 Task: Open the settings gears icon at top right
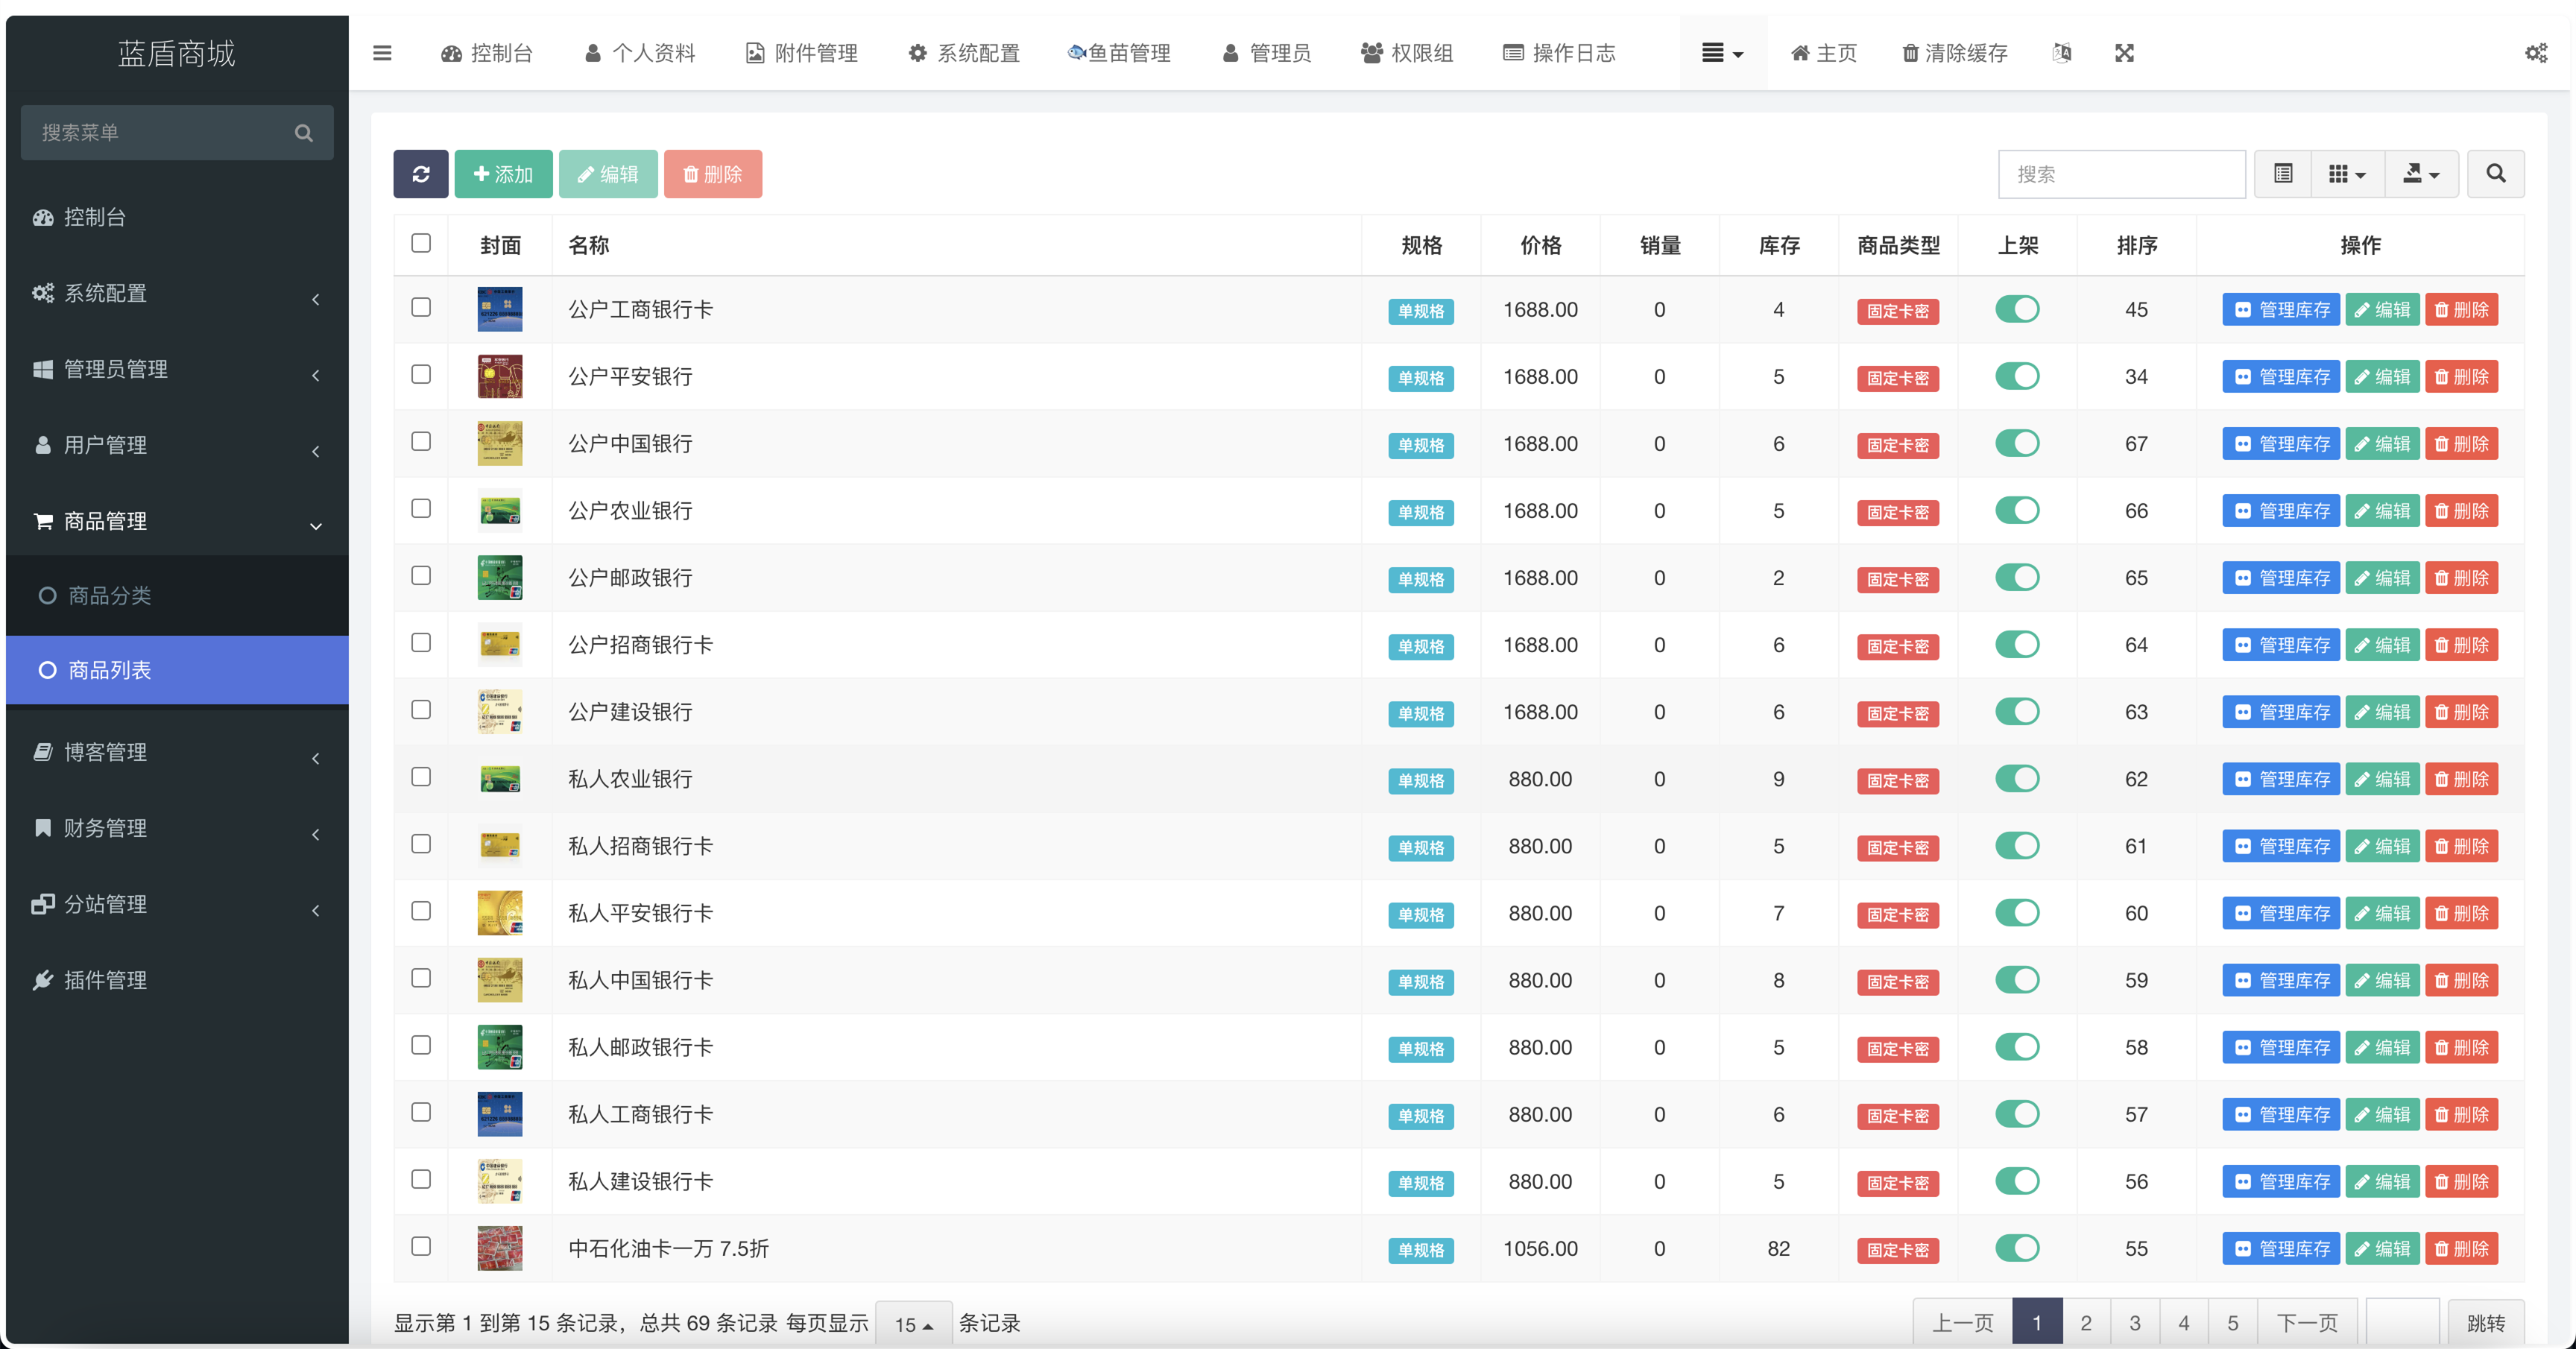tap(2535, 53)
